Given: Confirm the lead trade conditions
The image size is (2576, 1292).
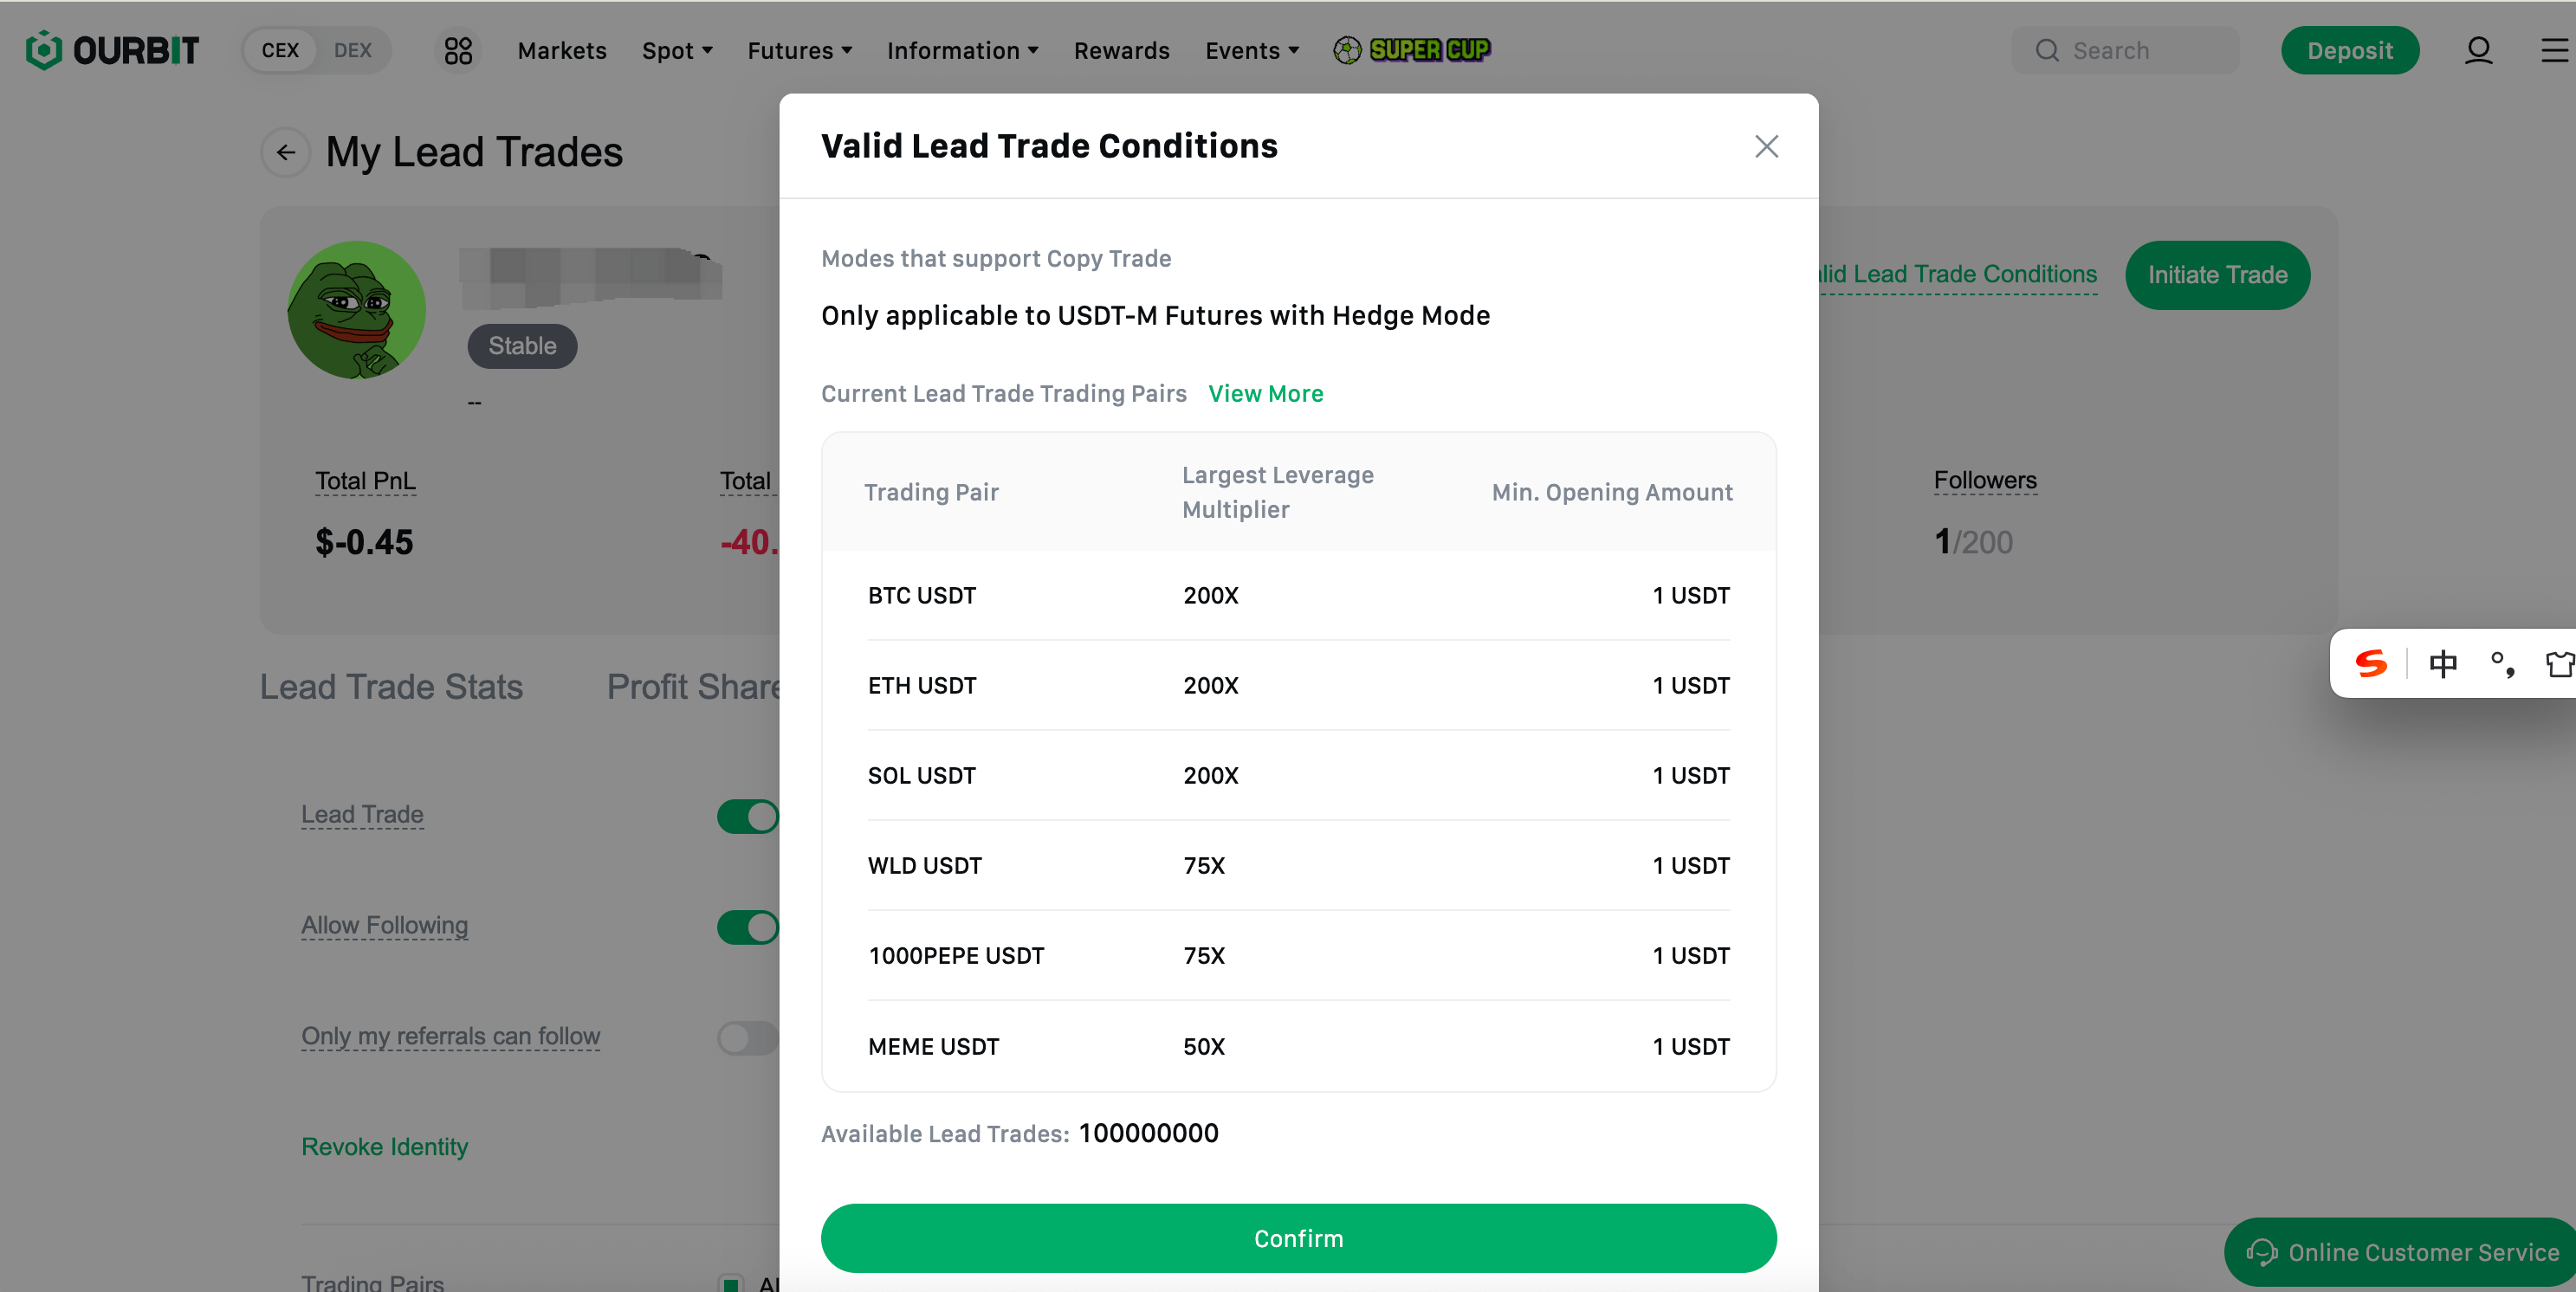Looking at the screenshot, I should (x=1298, y=1238).
